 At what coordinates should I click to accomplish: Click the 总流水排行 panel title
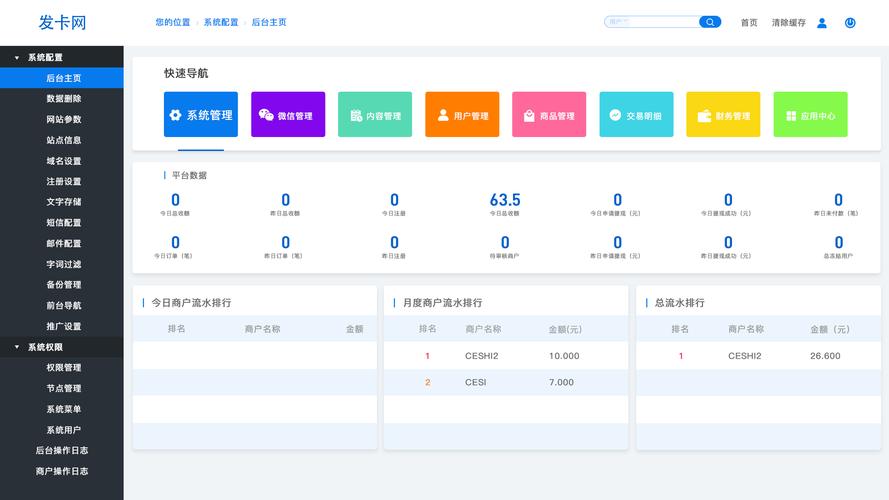pos(679,303)
